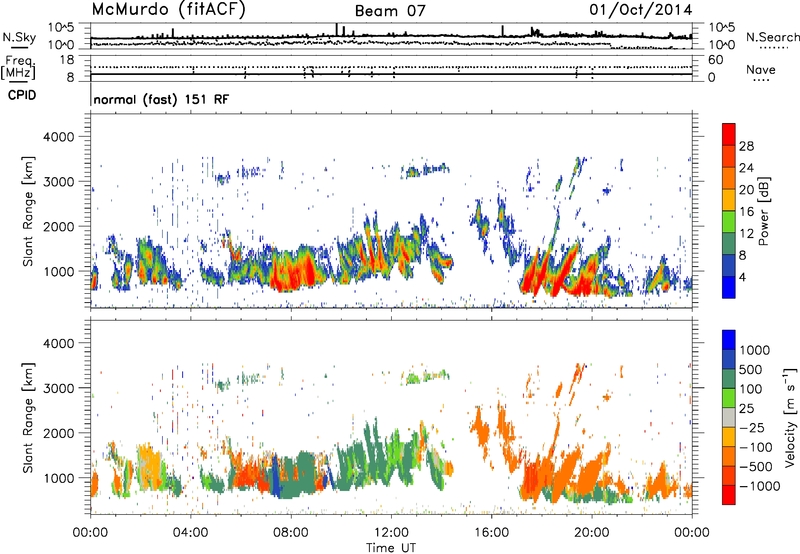Click the "Beam 07" label
800x554 pixels.
point(390,11)
